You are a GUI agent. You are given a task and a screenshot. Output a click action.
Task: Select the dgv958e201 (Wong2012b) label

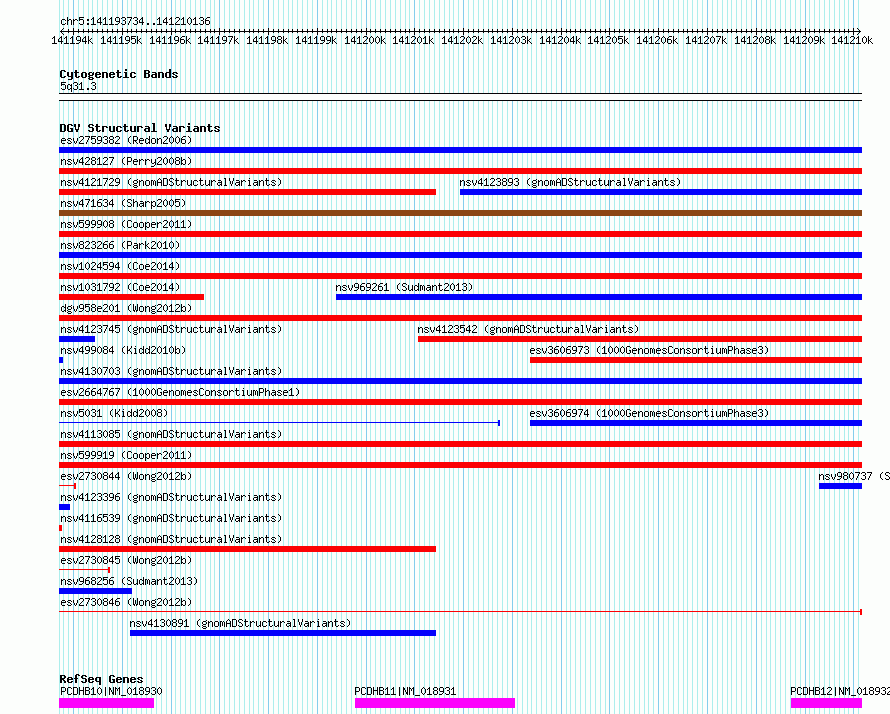pyautogui.click(x=126, y=308)
